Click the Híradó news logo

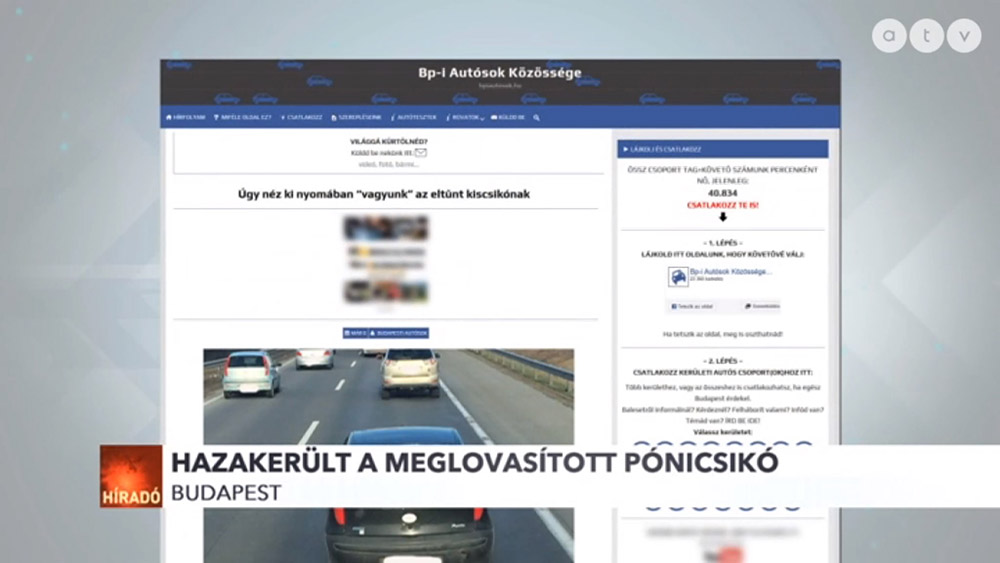[x=131, y=476]
